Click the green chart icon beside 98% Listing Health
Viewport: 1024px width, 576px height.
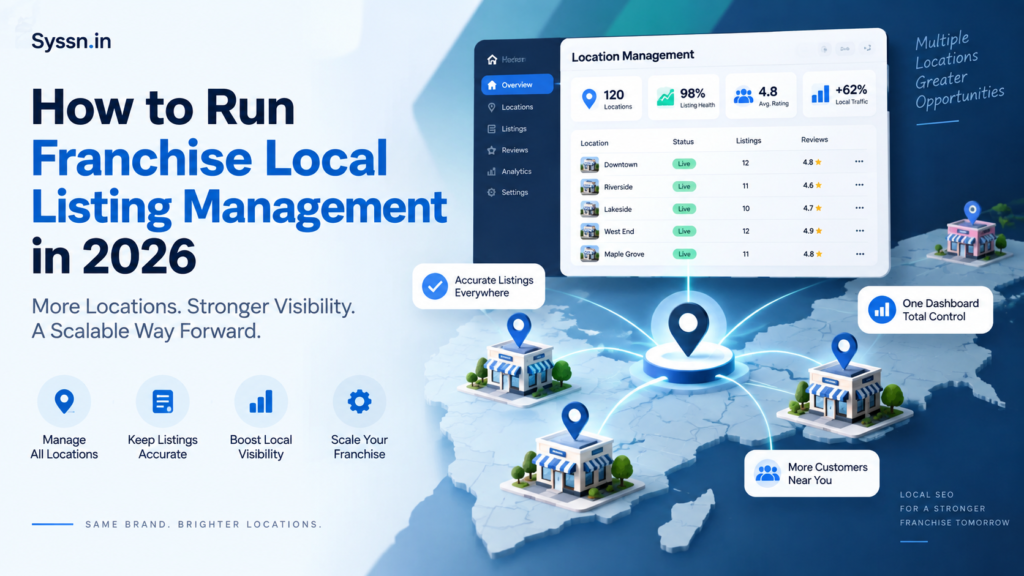(x=665, y=97)
